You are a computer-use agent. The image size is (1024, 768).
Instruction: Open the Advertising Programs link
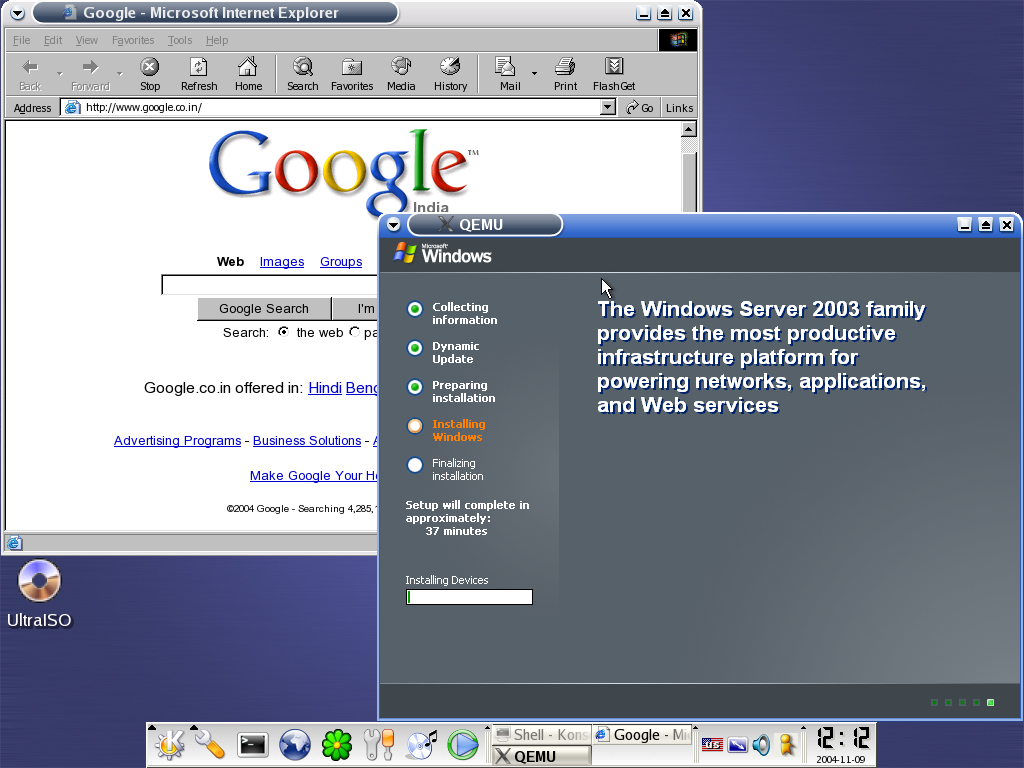[177, 441]
